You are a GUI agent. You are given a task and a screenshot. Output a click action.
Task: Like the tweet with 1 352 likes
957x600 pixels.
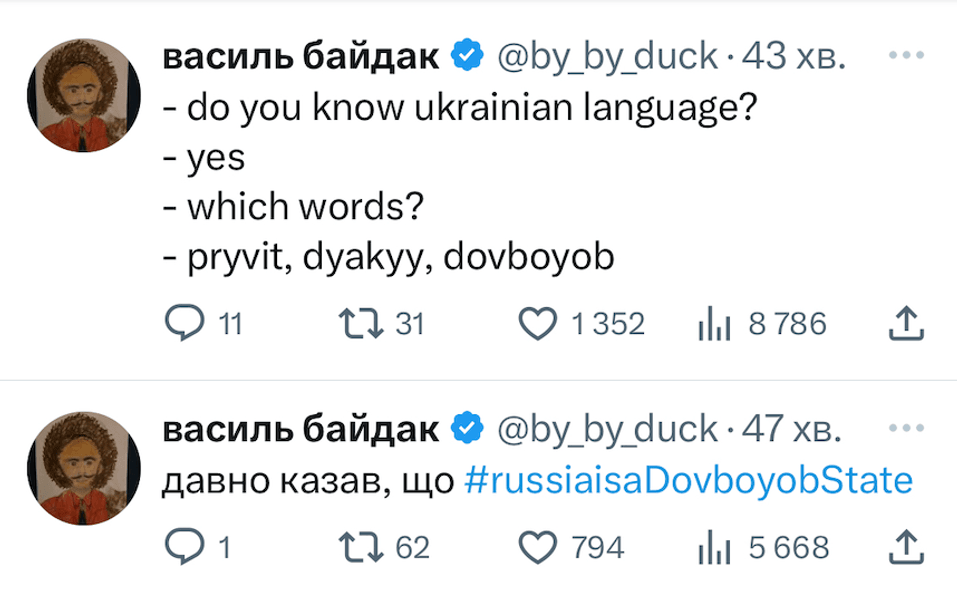[x=540, y=323]
